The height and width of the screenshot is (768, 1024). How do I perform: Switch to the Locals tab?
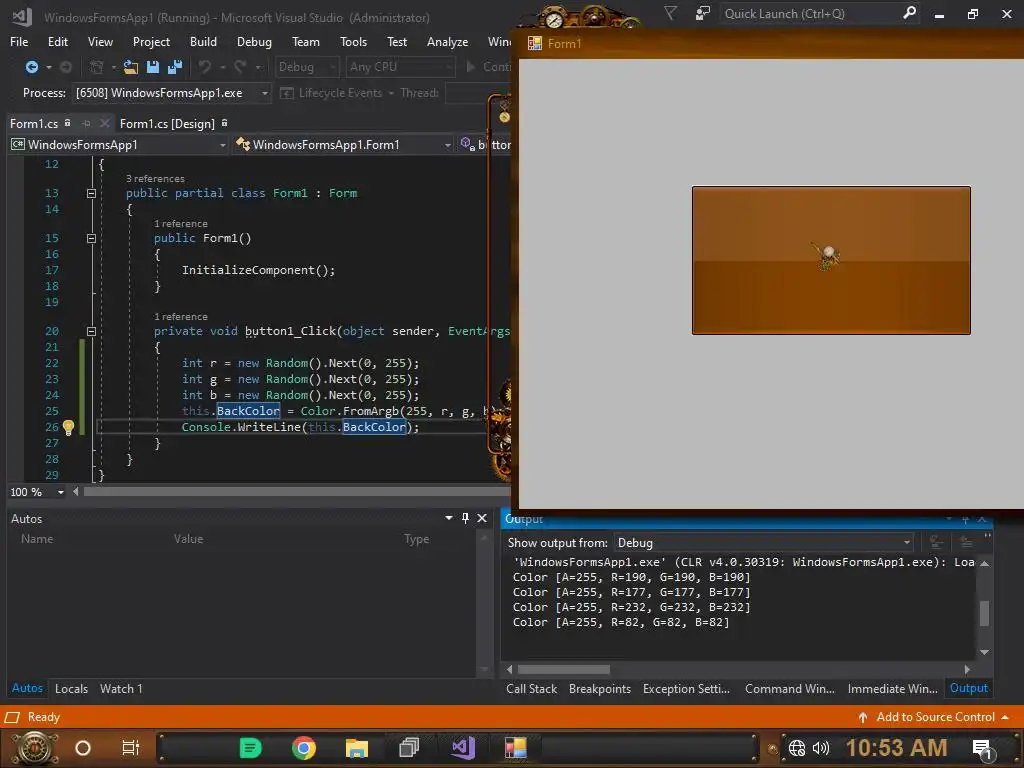tap(71, 688)
